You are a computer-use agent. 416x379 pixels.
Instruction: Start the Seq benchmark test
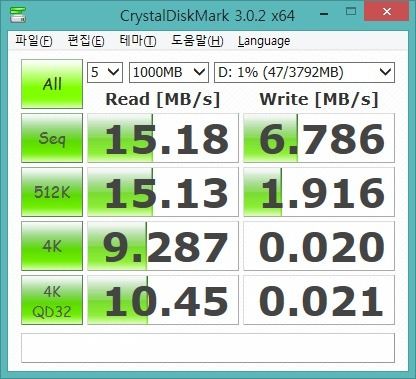[52, 138]
